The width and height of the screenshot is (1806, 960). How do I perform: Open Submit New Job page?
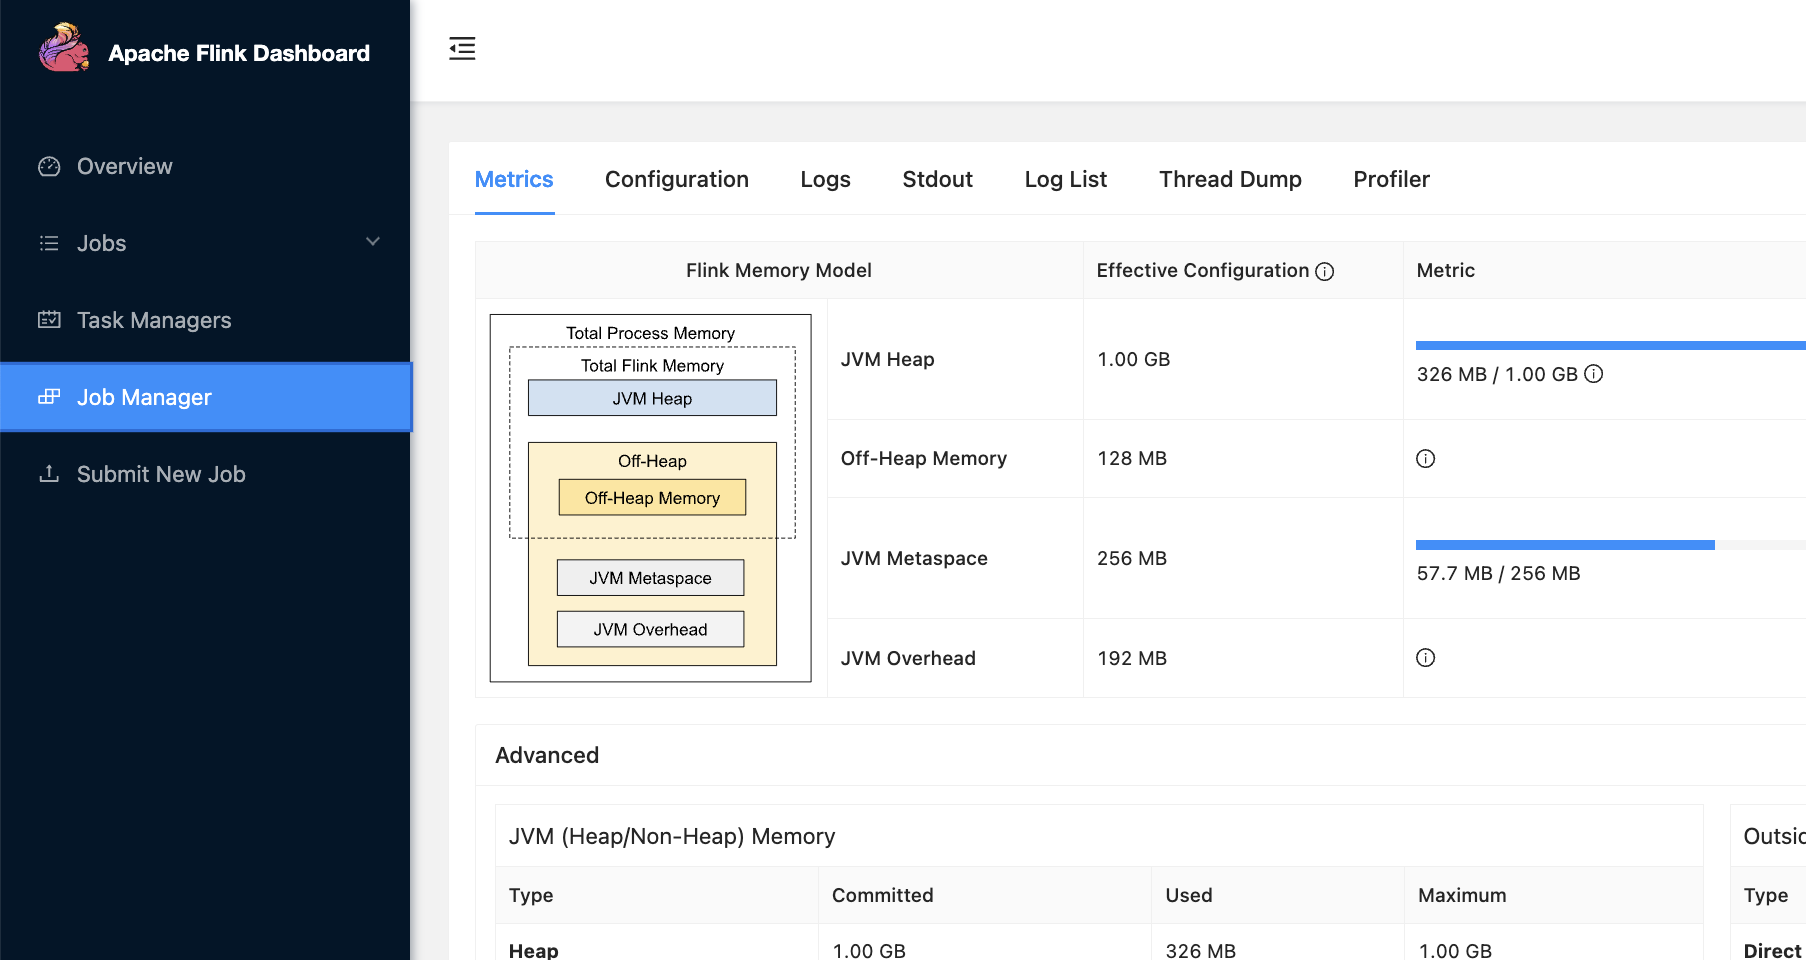tap(161, 474)
